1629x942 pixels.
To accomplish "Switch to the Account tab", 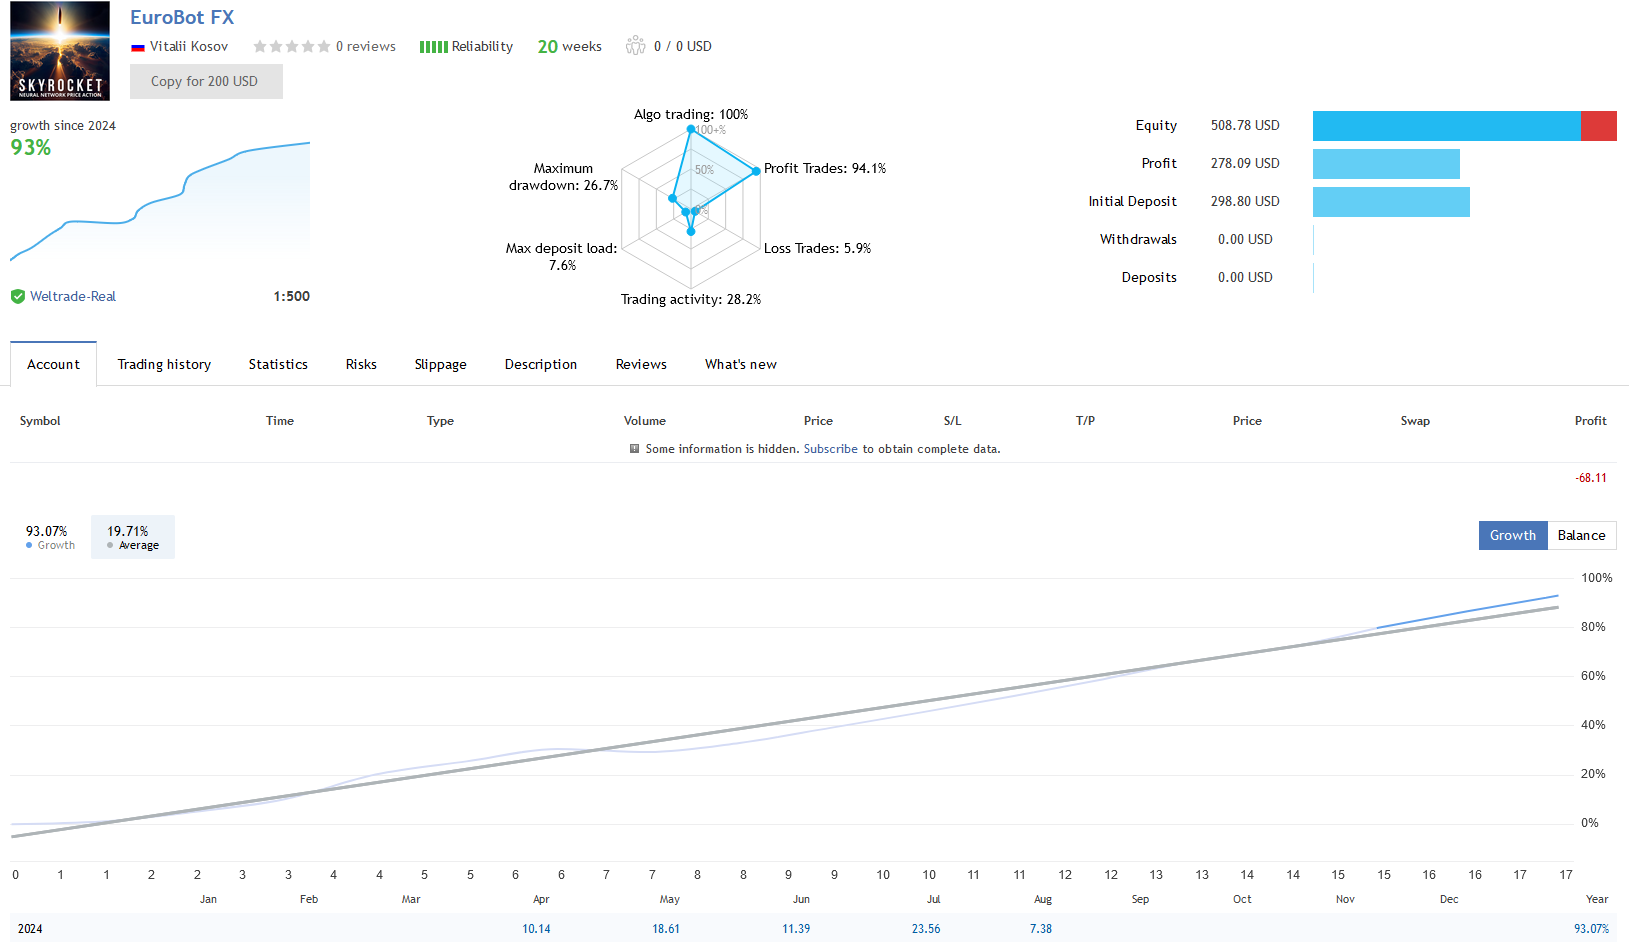I will point(53,364).
